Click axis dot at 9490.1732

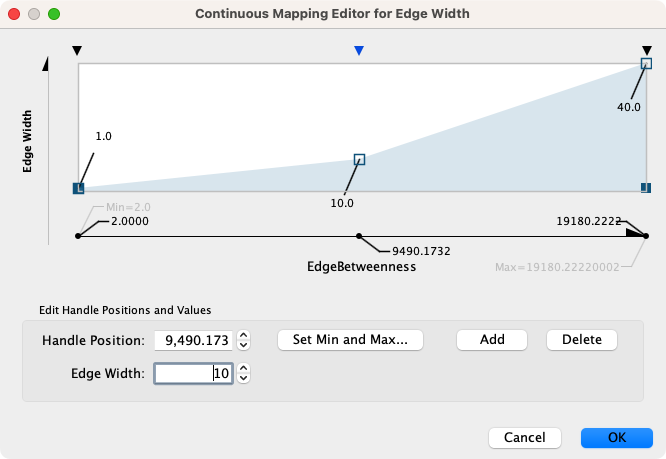coord(359,236)
